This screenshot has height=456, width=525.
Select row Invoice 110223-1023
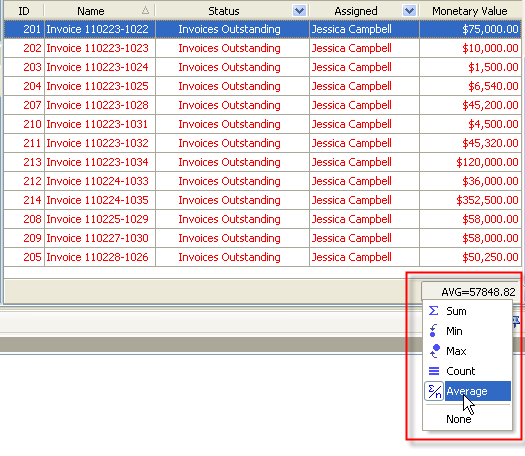tap(262, 48)
